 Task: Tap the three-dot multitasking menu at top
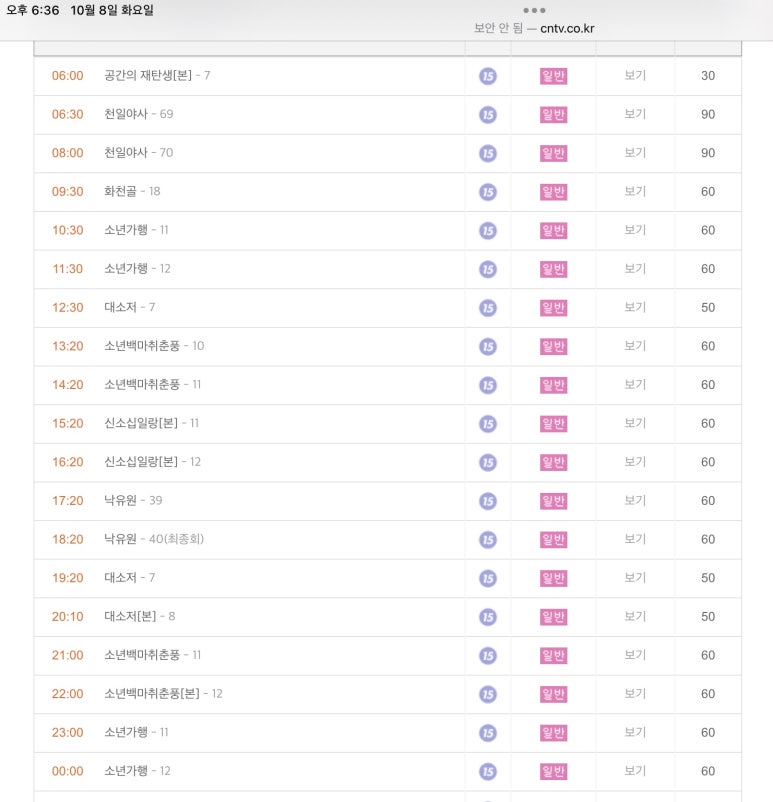(x=534, y=10)
